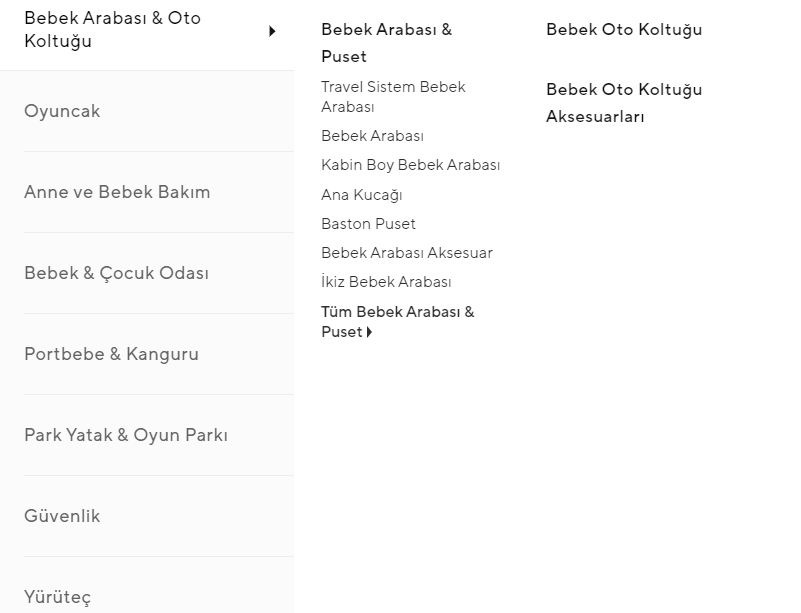
Task: Select Anne ve Bebek Bakım category
Action: pyautogui.click(x=117, y=192)
